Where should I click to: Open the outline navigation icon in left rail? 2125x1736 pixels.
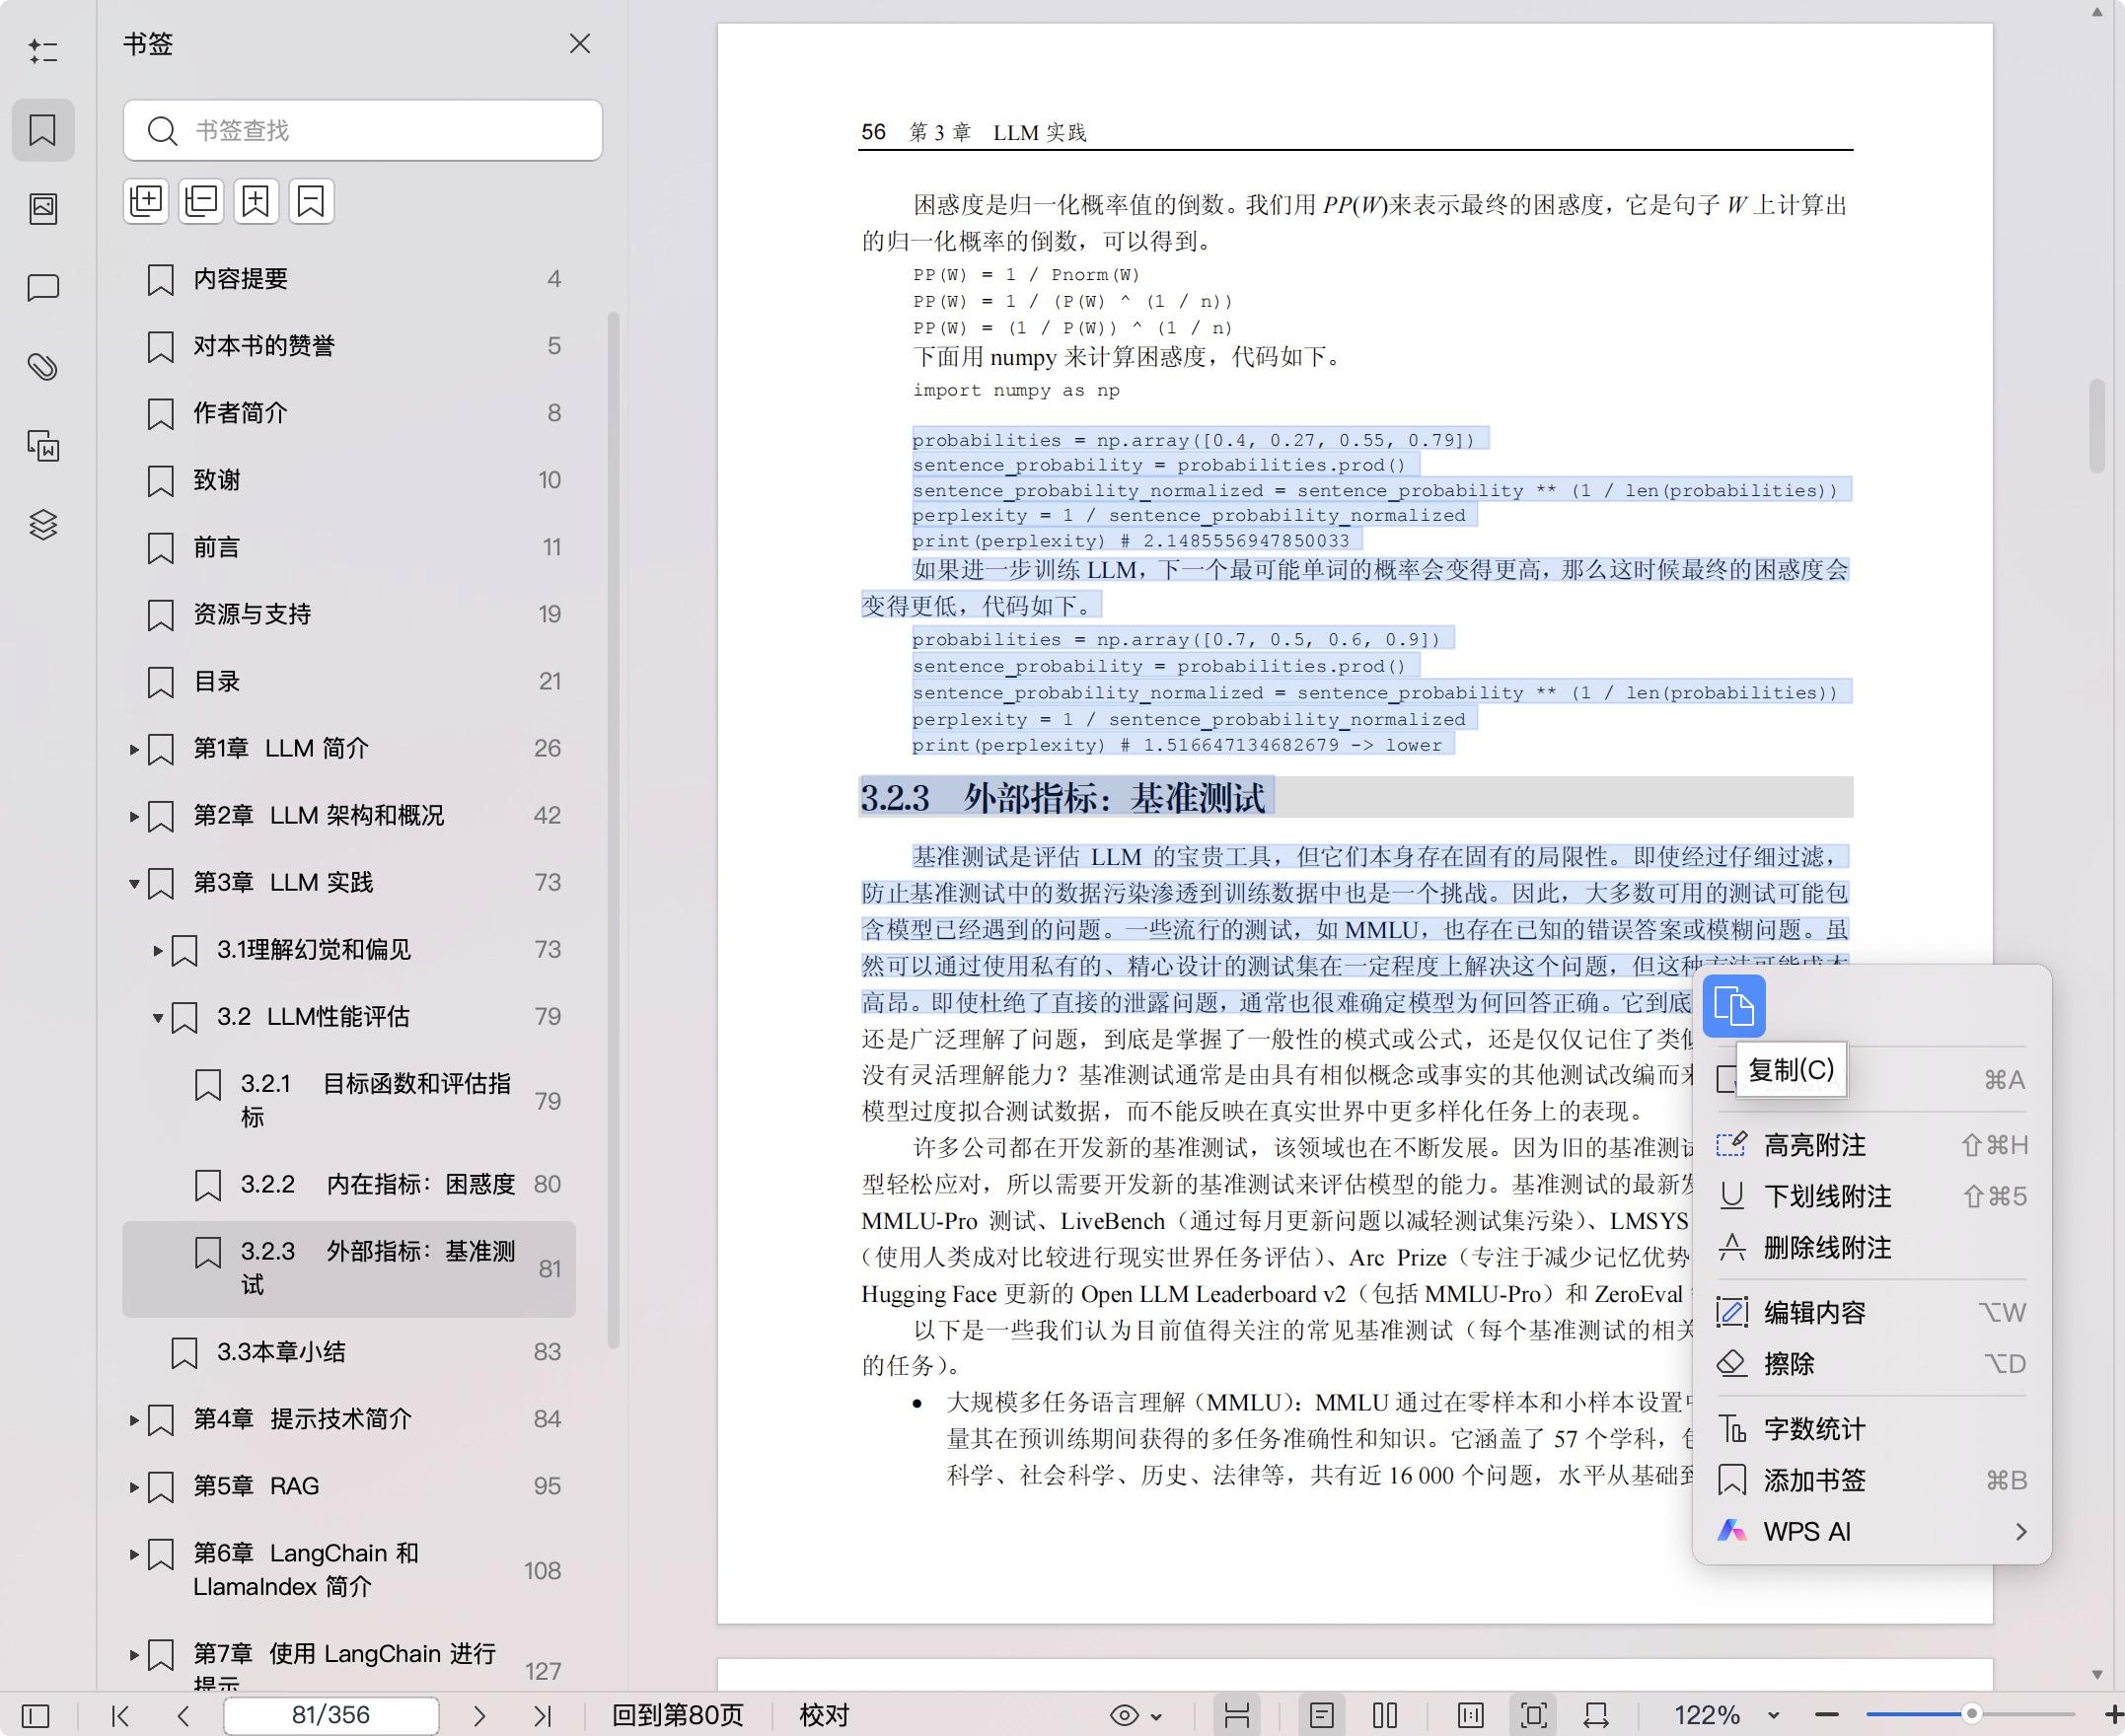tap(43, 51)
